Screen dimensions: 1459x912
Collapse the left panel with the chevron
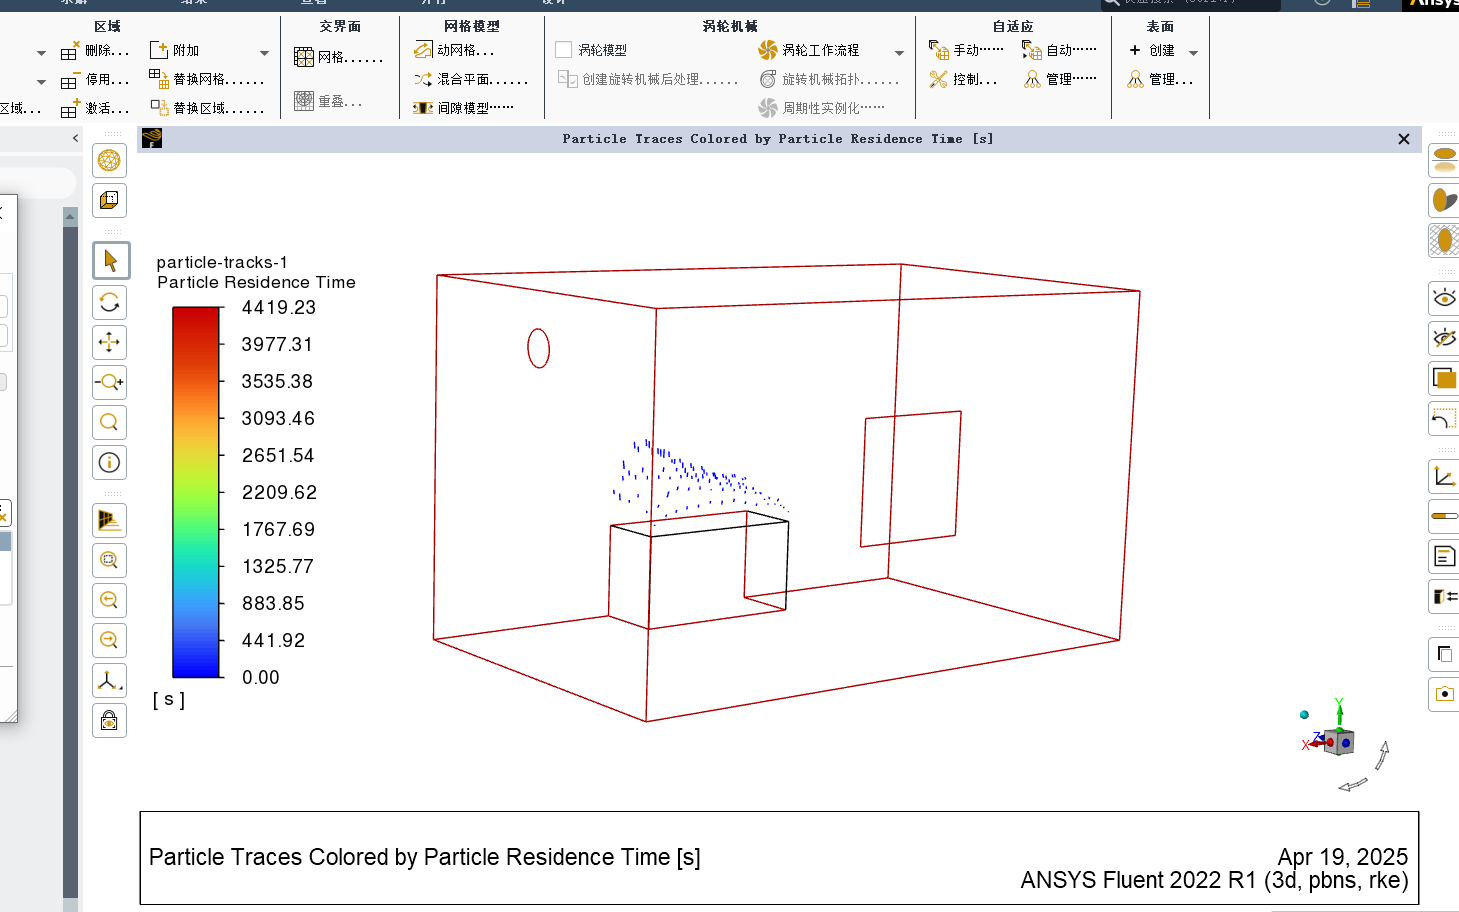pos(75,138)
